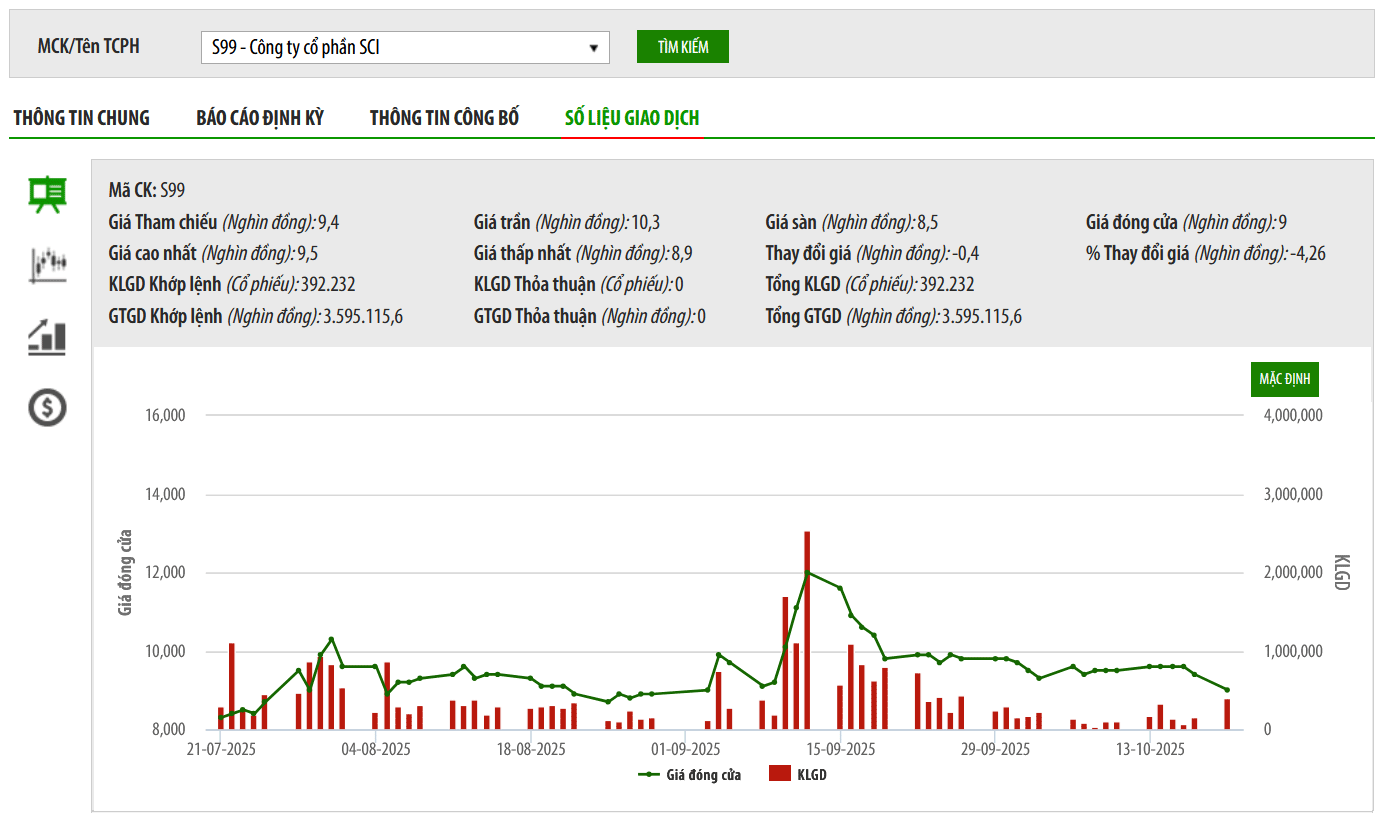Image resolution: width=1377 pixels, height=813 pixels.
Task: Click the green line marker in legend
Action: point(648,775)
